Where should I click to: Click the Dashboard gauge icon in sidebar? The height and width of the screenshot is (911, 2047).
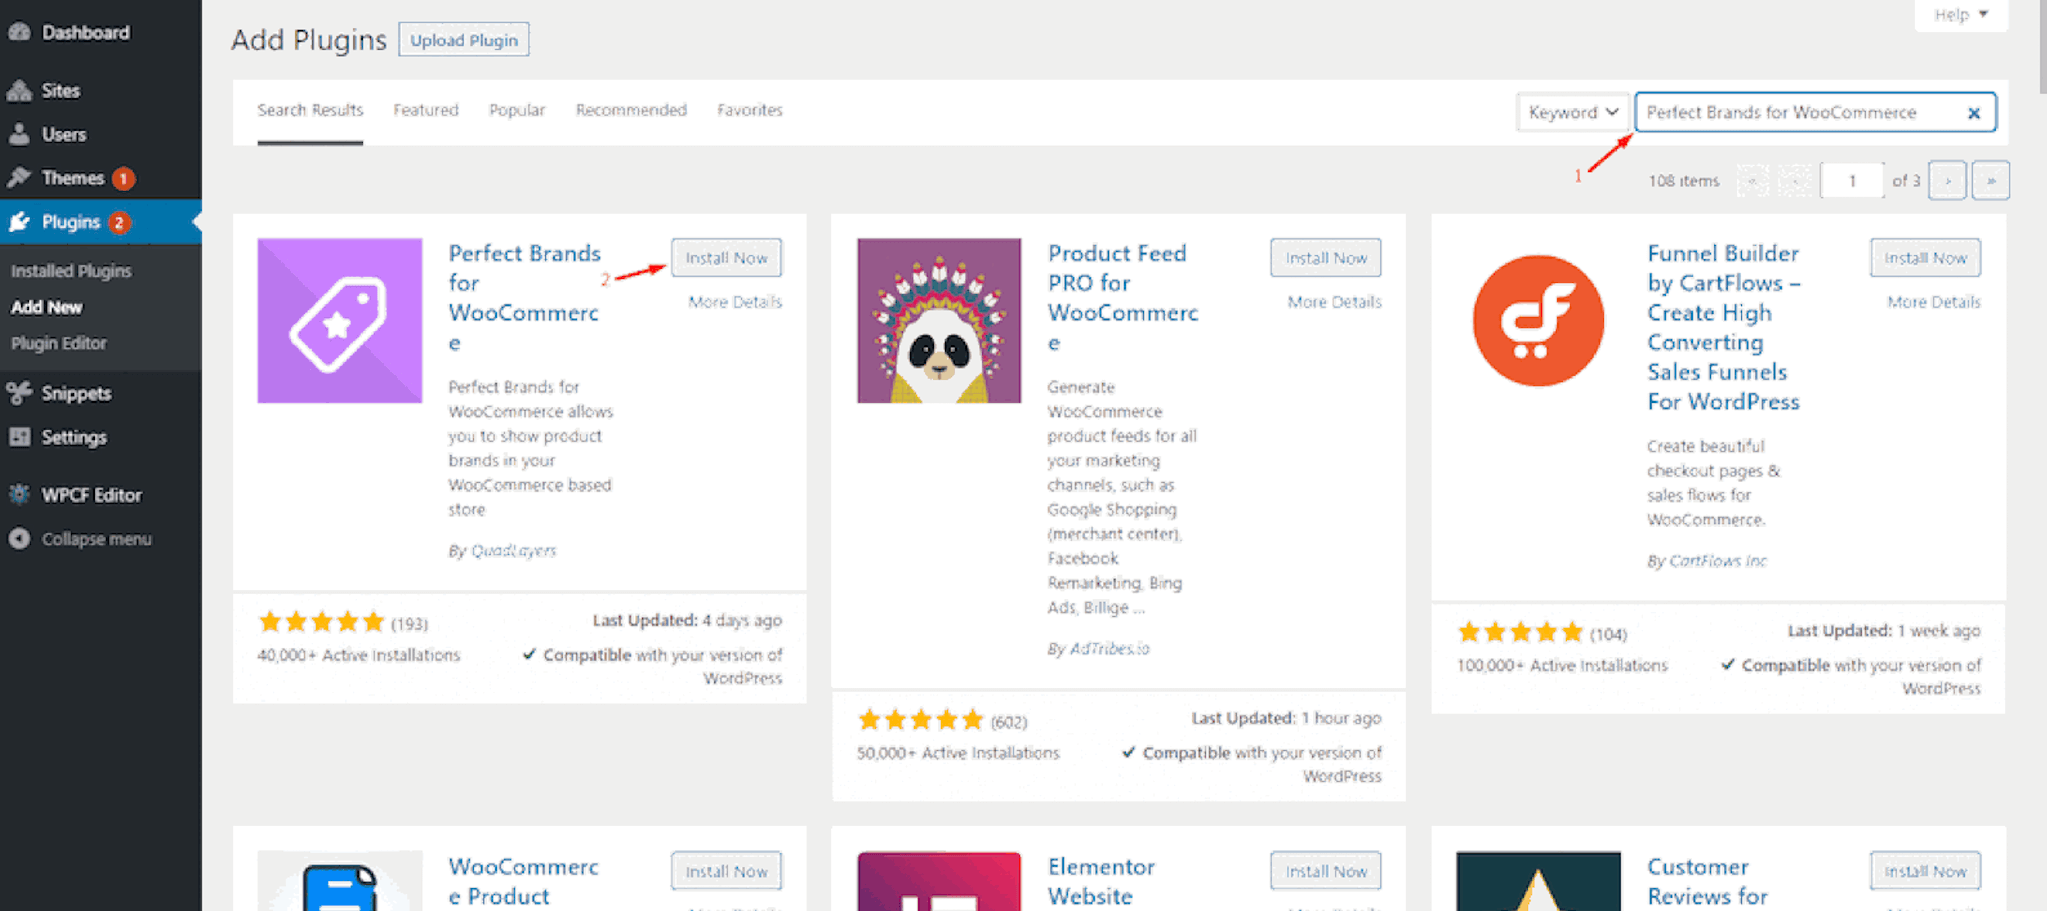coord(19,32)
